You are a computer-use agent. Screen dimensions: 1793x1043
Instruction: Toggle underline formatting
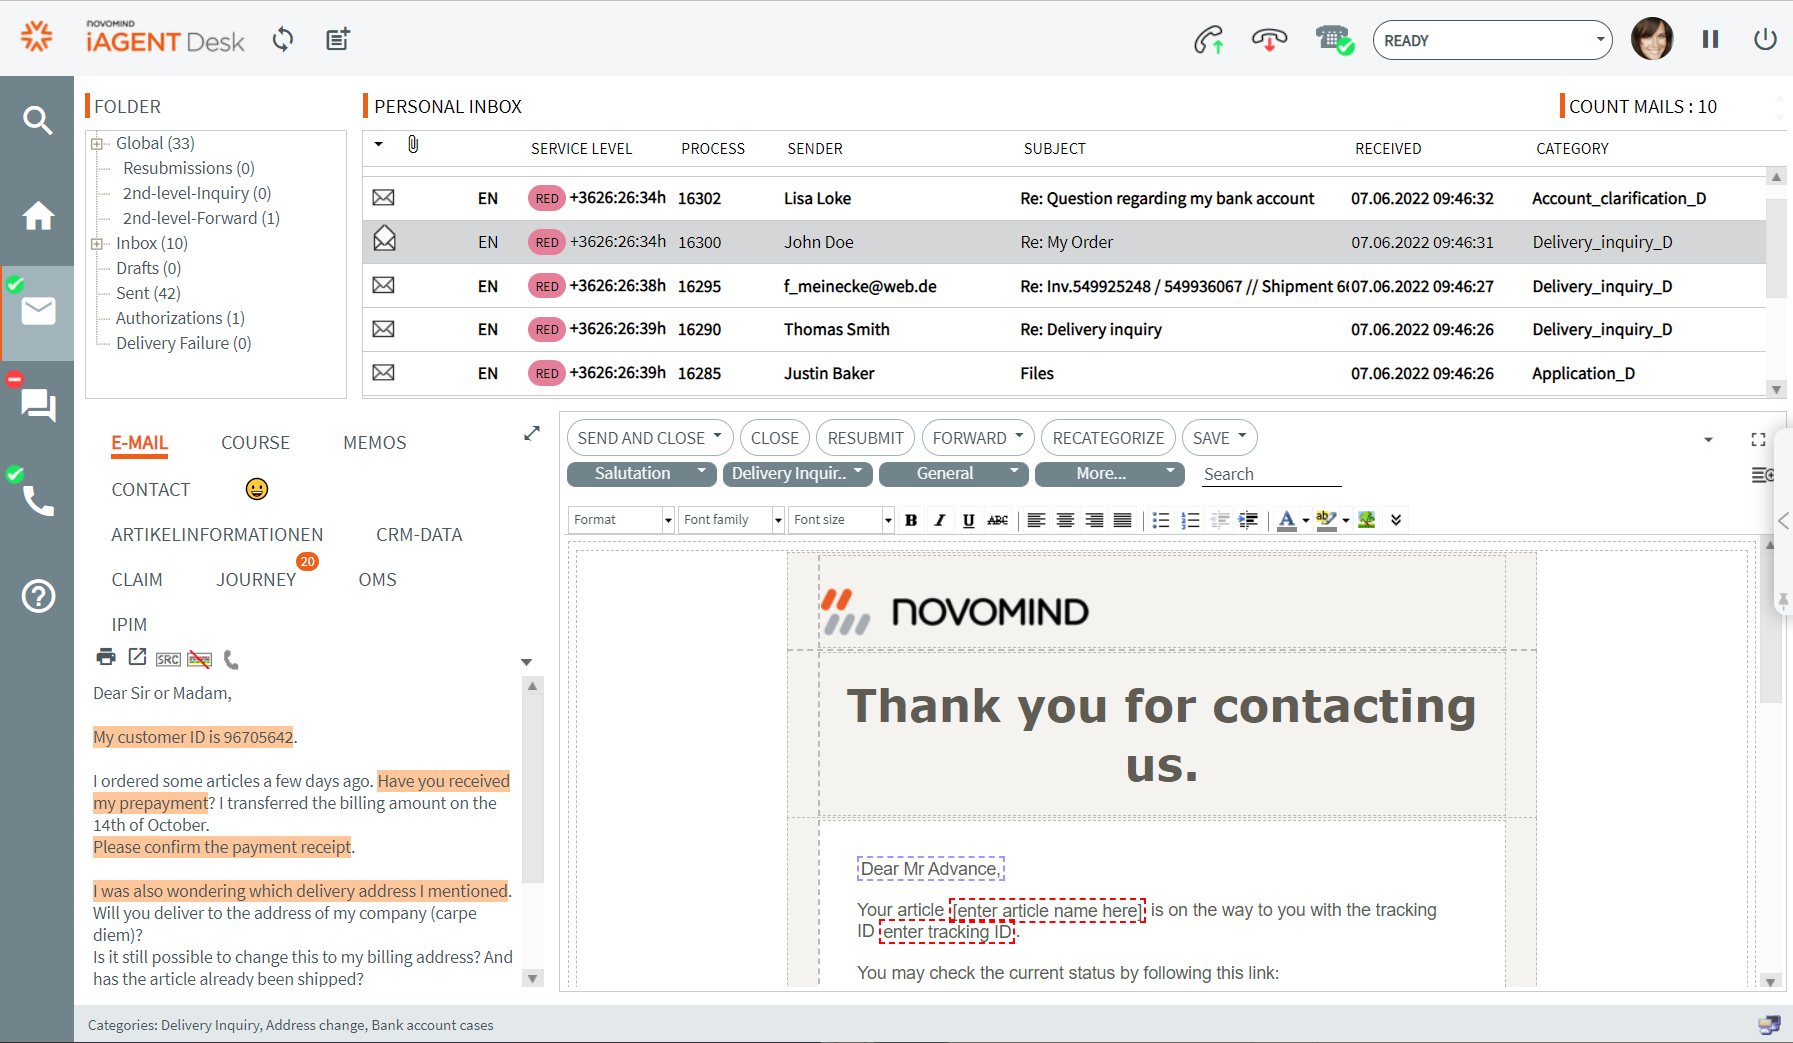969,520
